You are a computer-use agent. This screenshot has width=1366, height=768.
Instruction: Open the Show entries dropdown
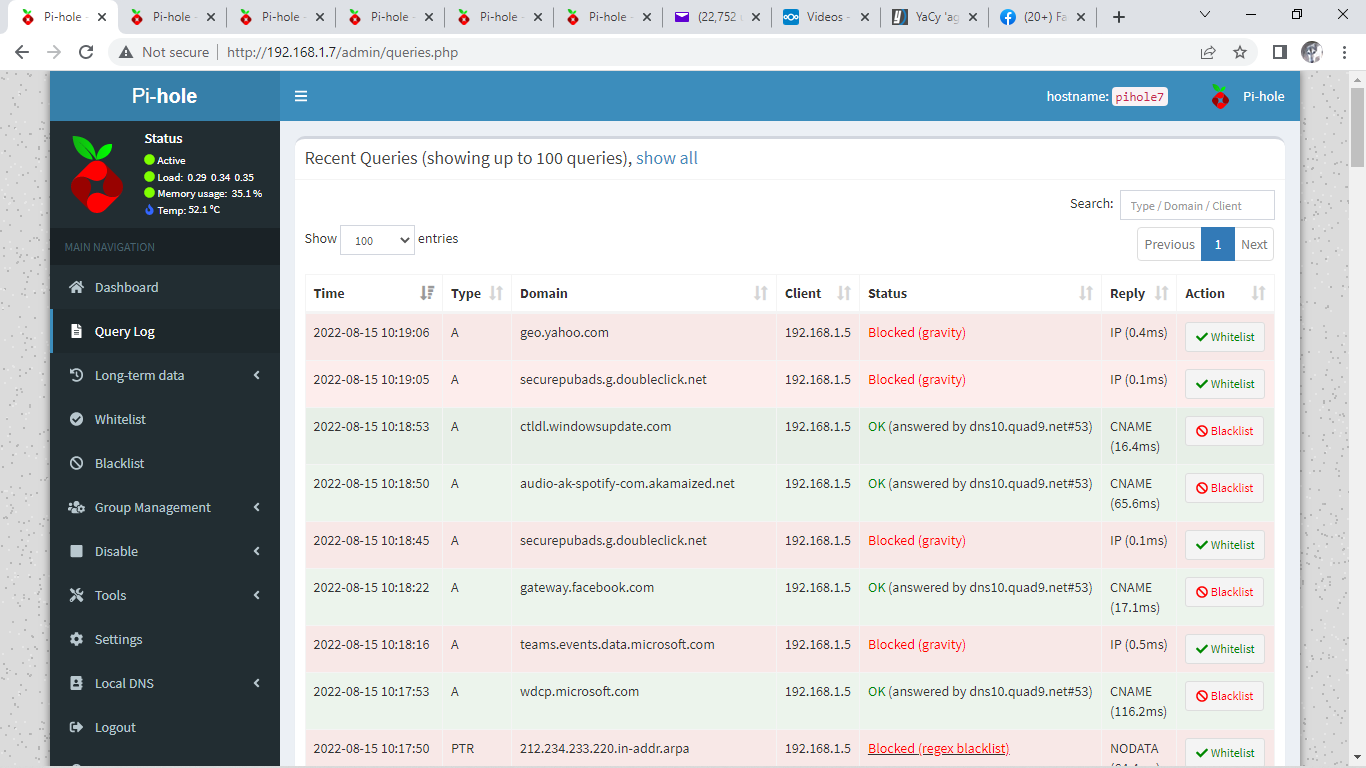coord(377,240)
